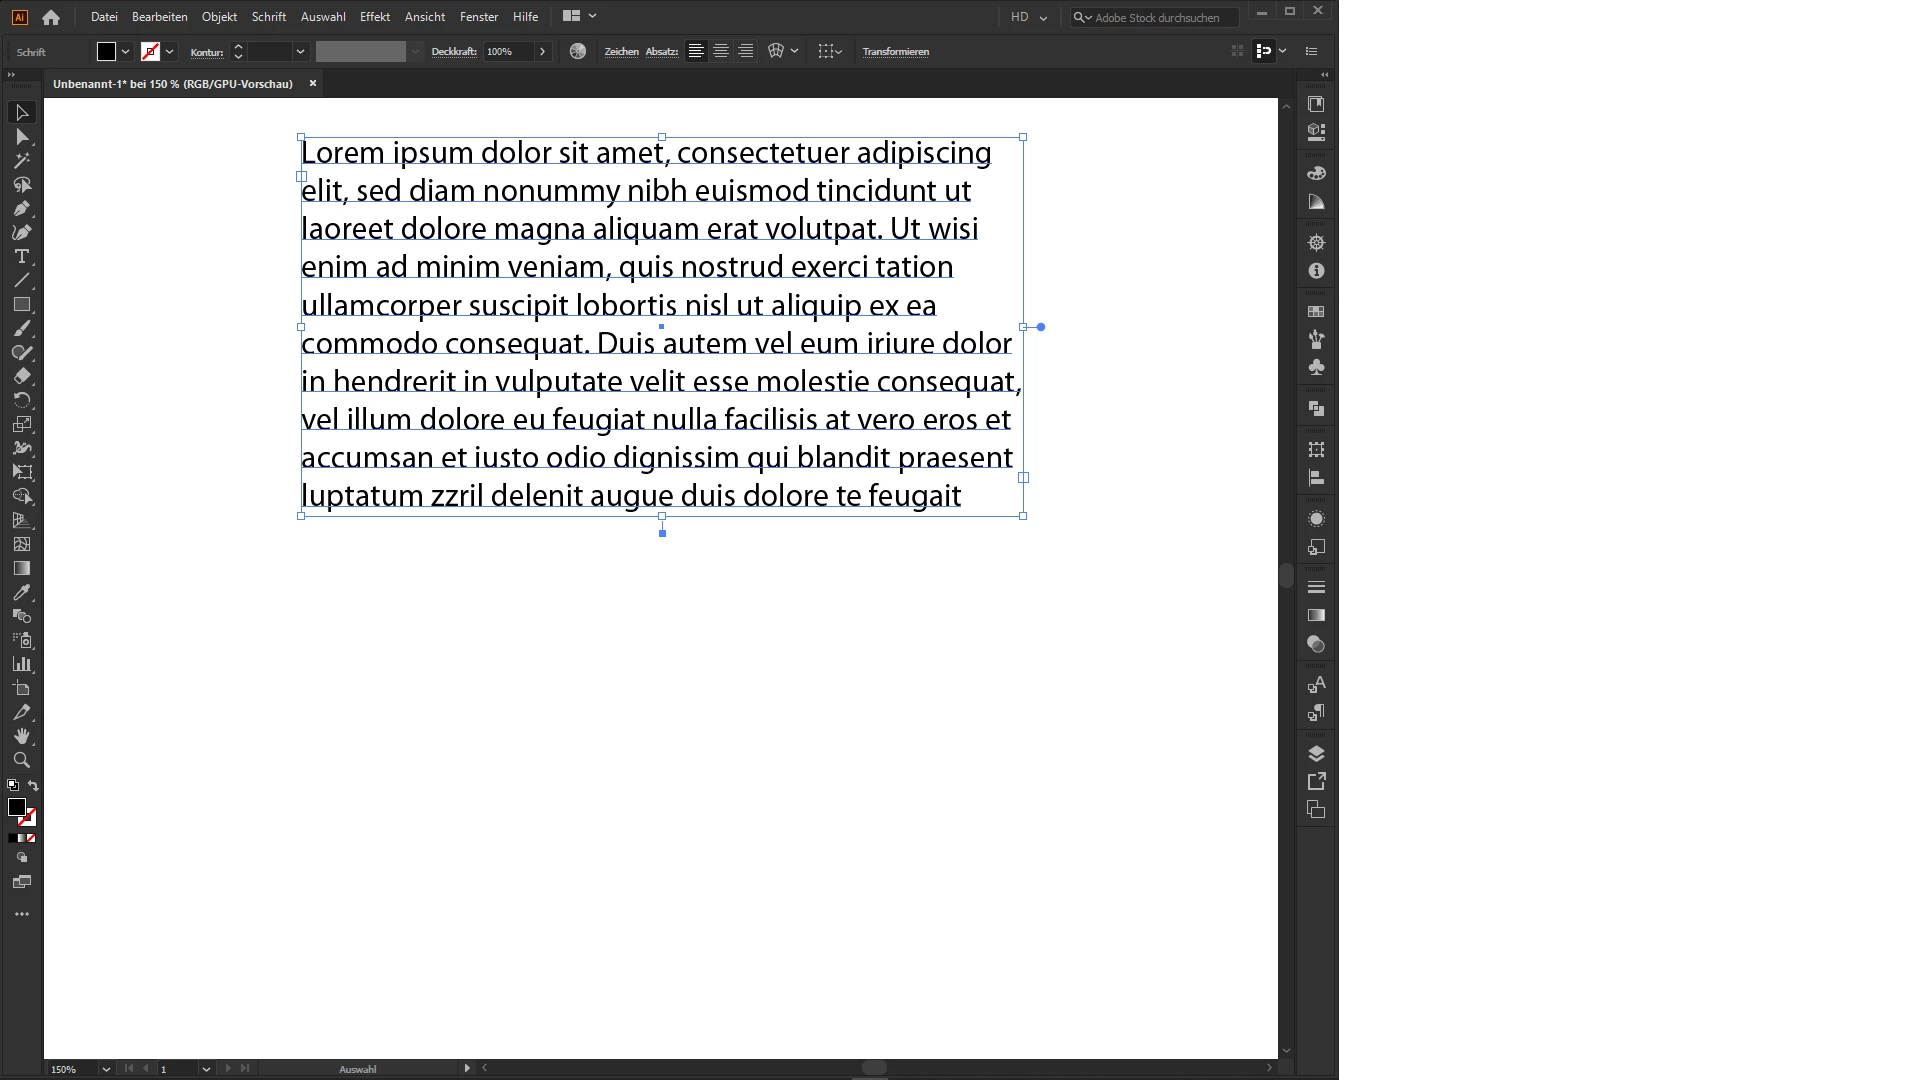
Task: Open the Effekt menu
Action: 374,17
